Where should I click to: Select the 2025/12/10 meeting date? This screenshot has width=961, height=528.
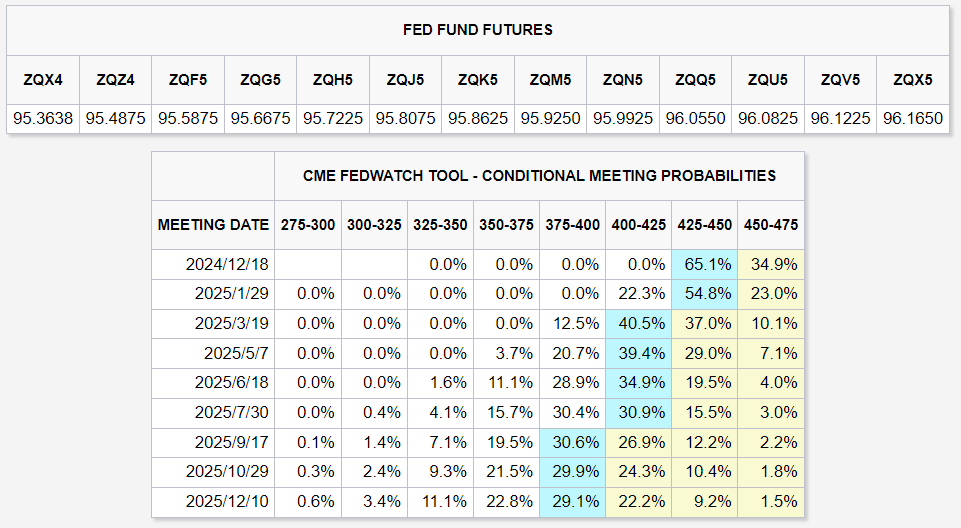click(x=227, y=502)
